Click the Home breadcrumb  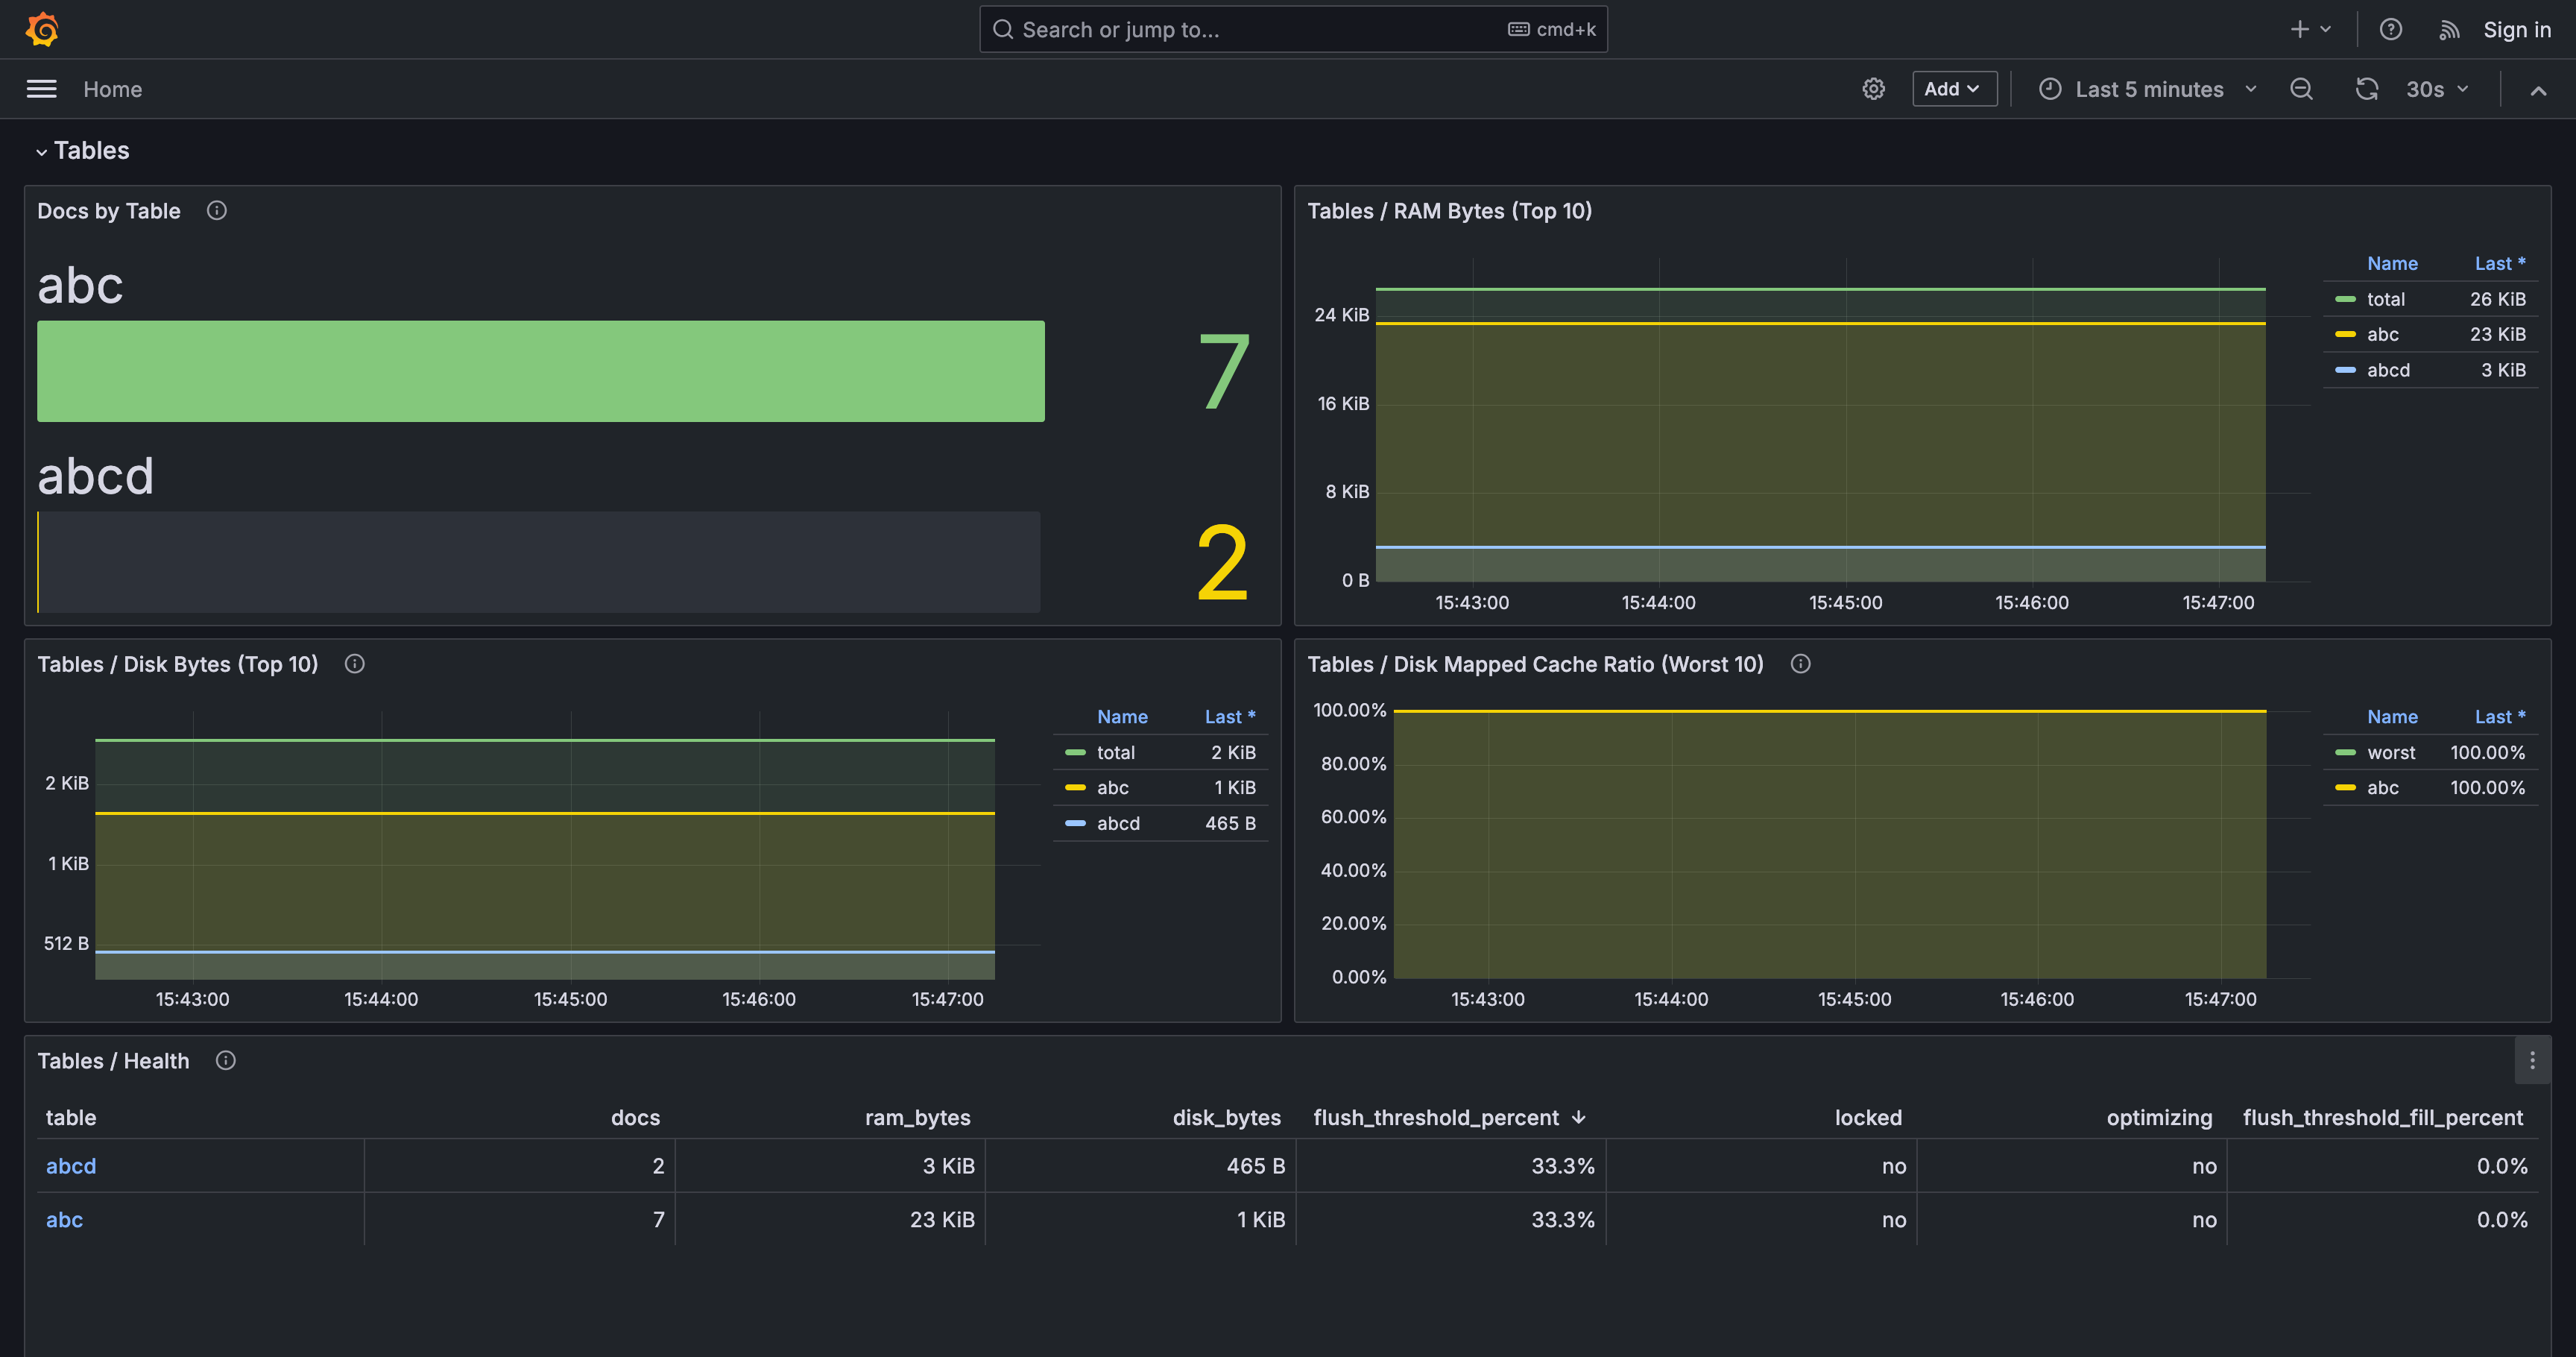point(112,89)
